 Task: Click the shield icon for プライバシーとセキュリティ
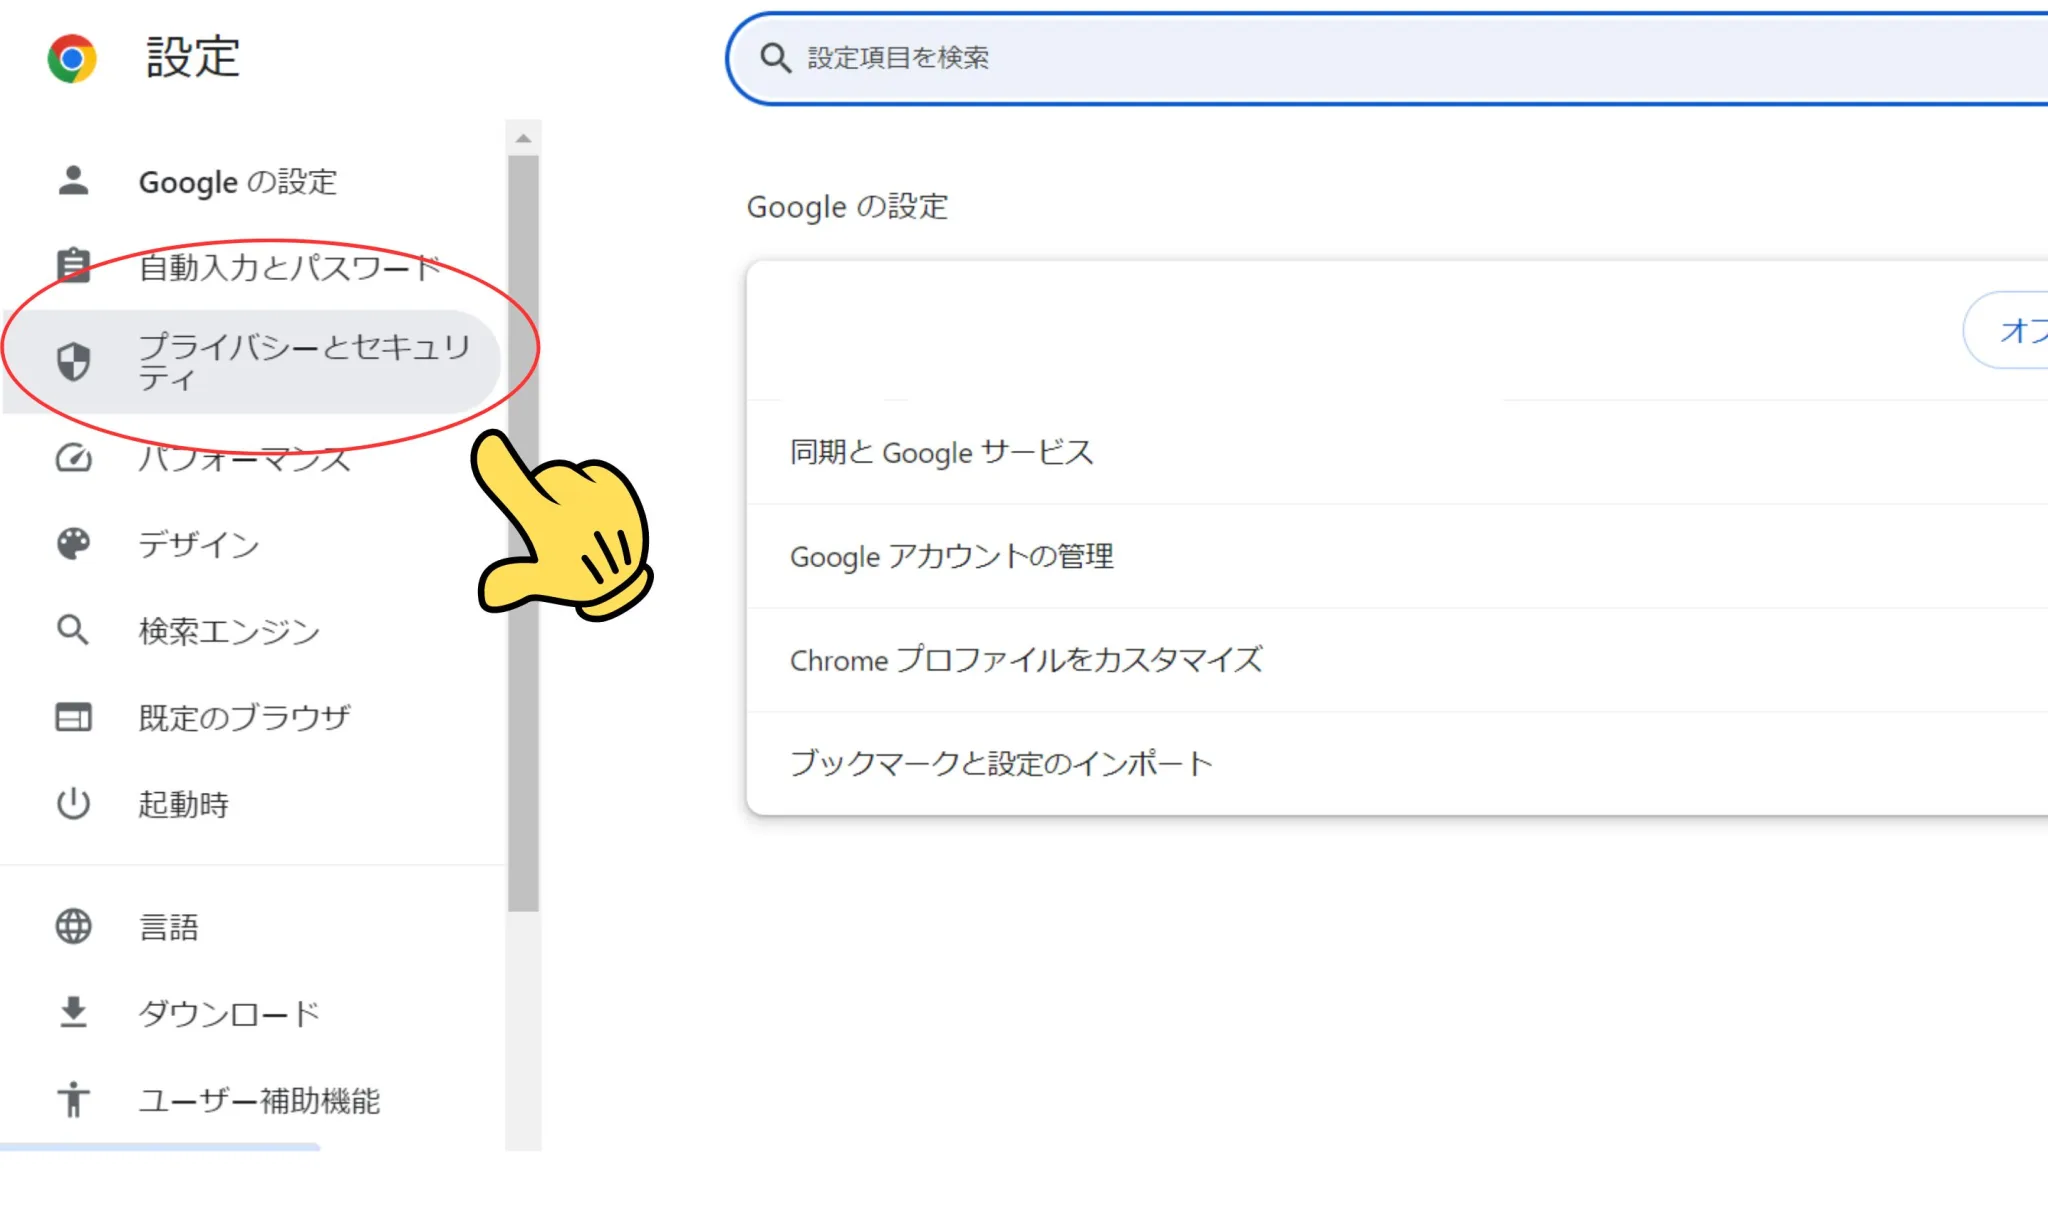point(73,361)
